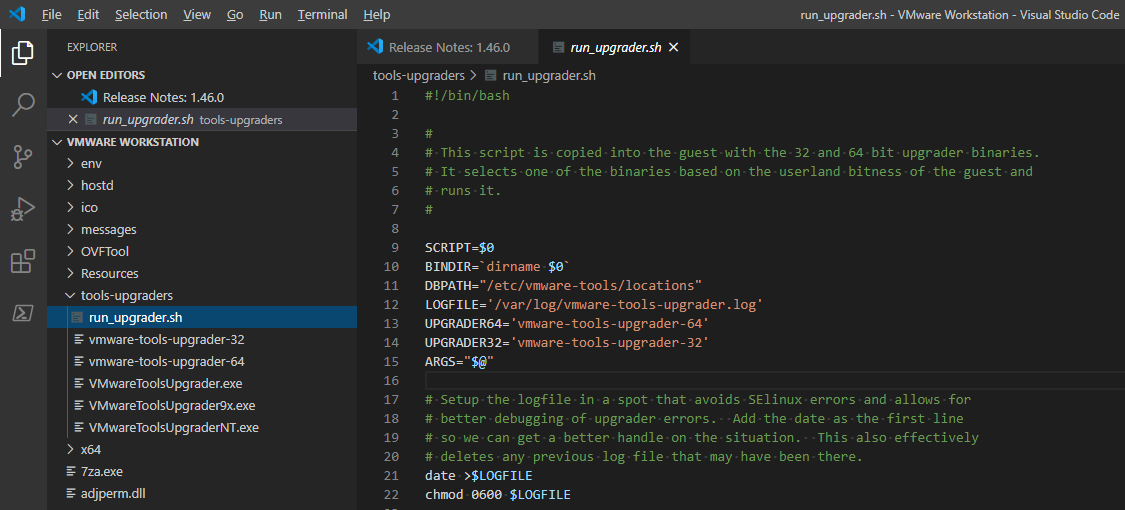1125x510 pixels.
Task: Click the ARGS="$@" line
Action: 460,362
